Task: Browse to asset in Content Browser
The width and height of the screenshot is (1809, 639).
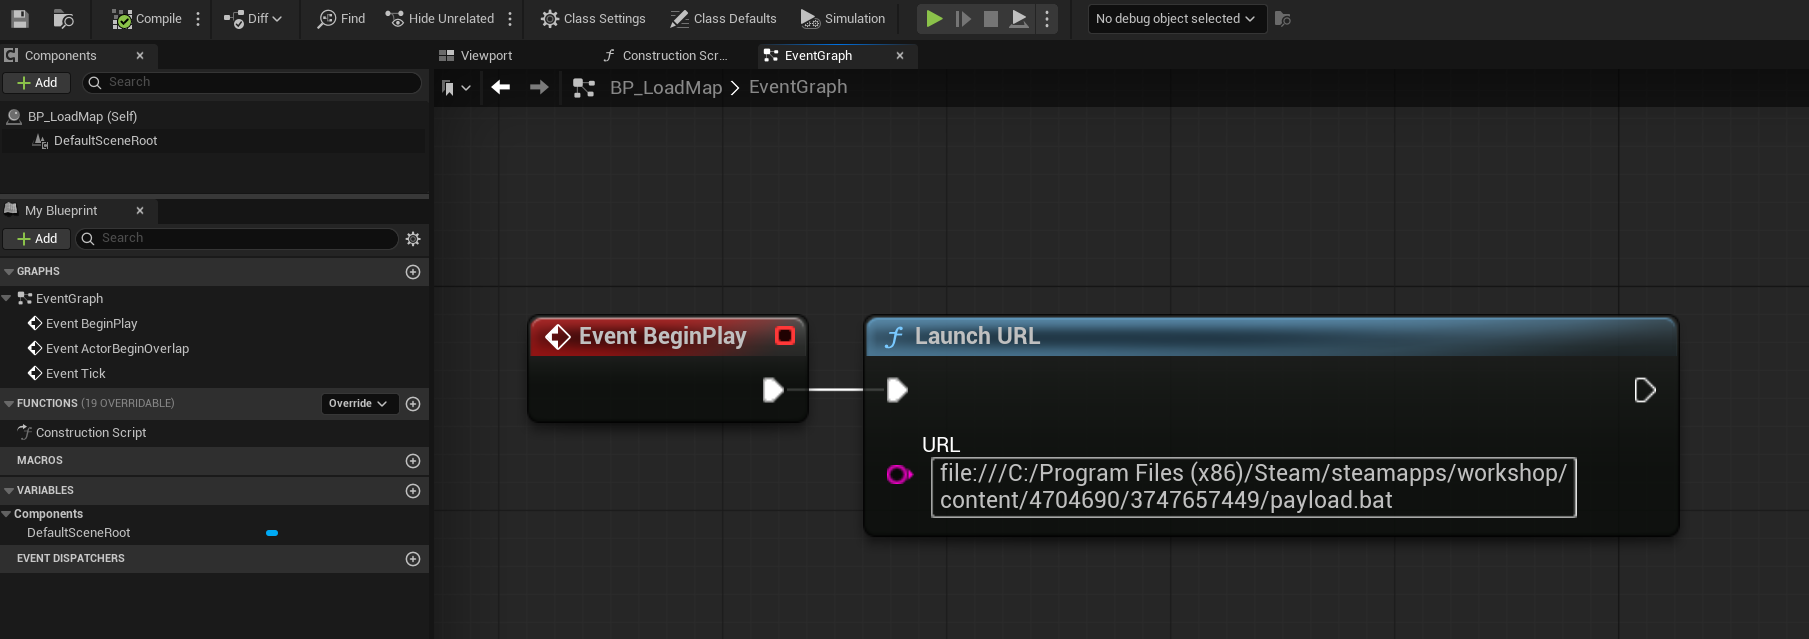Action: 63,18
